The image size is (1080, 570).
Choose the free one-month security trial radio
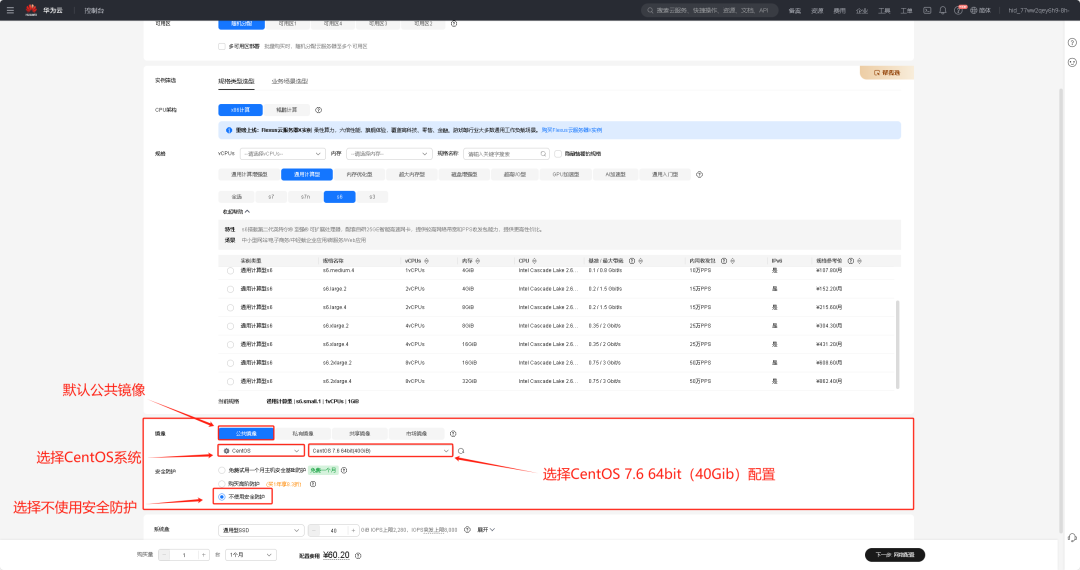[x=222, y=470]
